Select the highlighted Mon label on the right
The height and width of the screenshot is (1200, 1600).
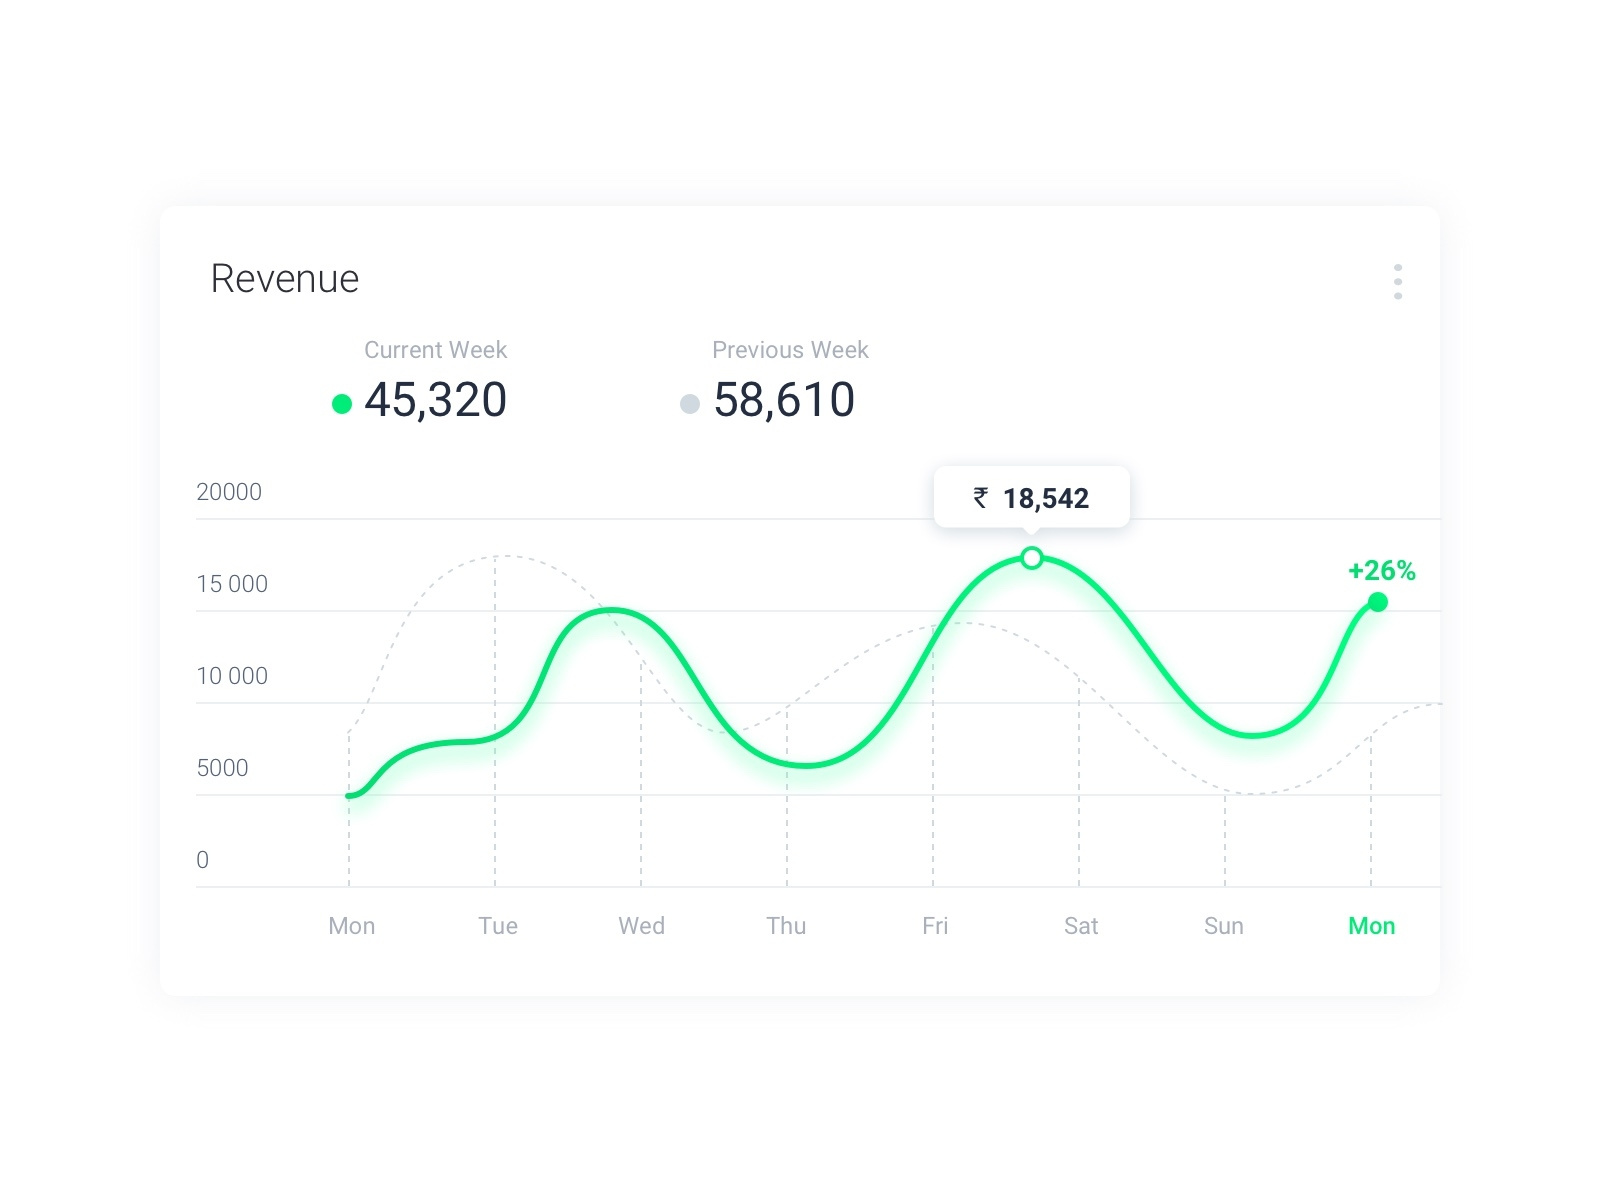point(1371,926)
